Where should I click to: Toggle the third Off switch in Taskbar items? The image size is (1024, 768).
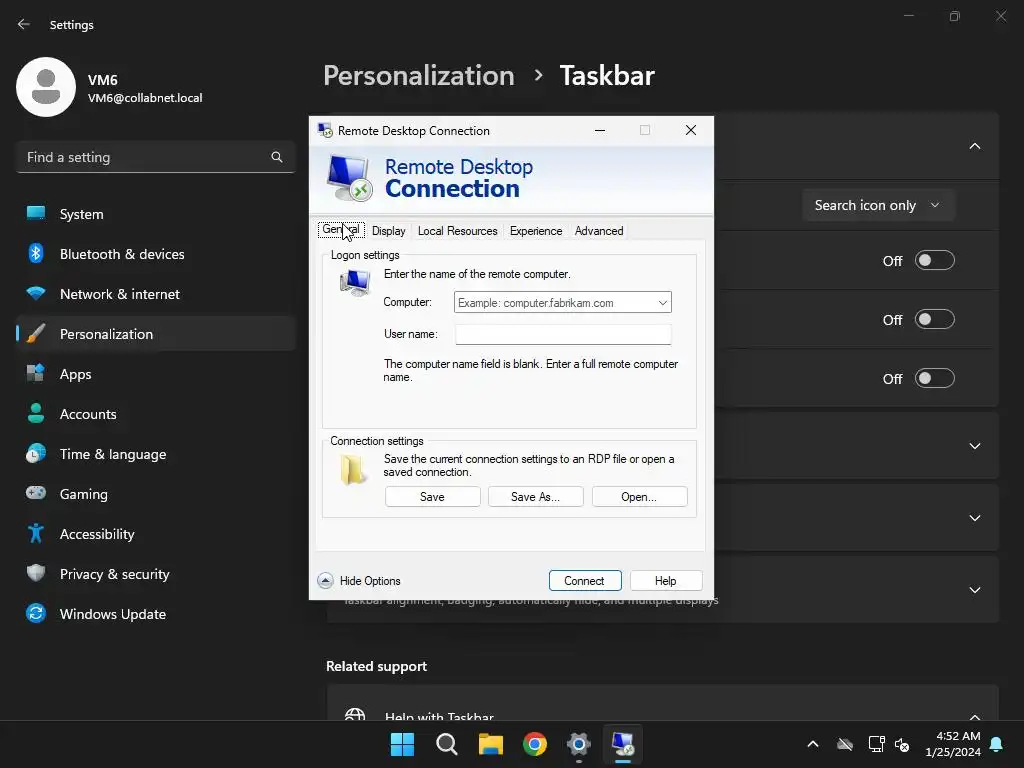[x=935, y=378]
